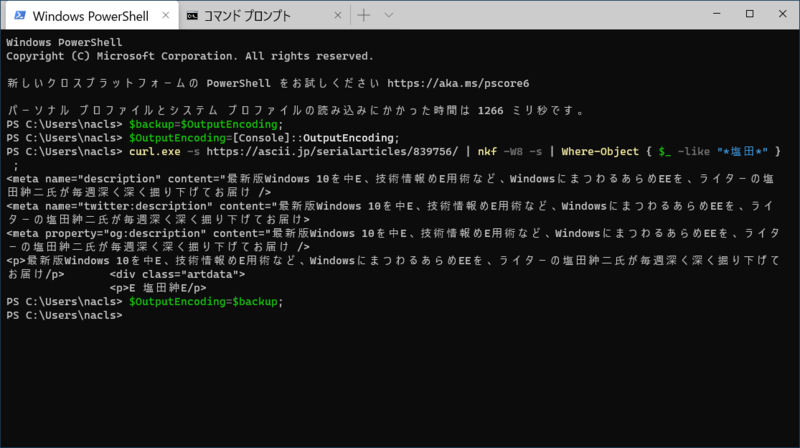Click the last empty PS C:\Users\nacls> prompt
800x448 pixels.
click(64, 315)
